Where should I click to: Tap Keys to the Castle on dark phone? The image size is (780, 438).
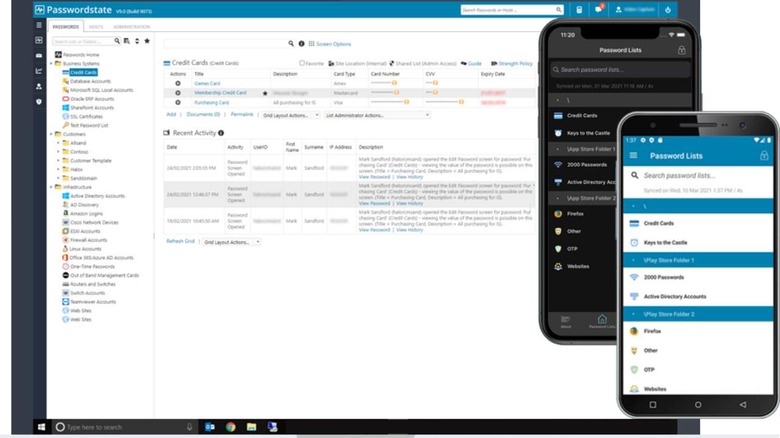tap(588, 133)
